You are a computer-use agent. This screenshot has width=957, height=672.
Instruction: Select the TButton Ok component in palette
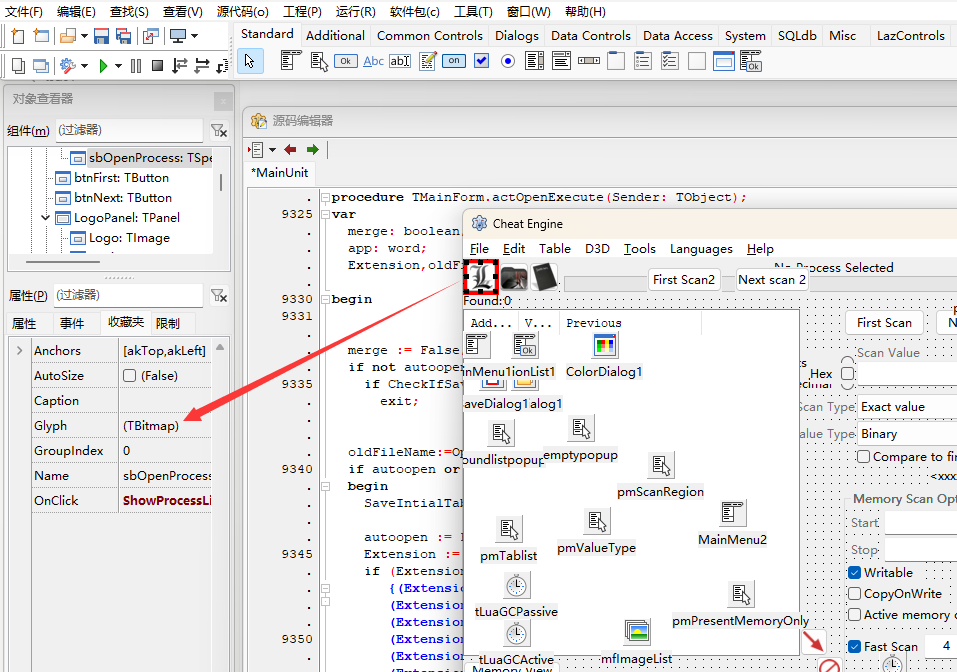[x=345, y=61]
